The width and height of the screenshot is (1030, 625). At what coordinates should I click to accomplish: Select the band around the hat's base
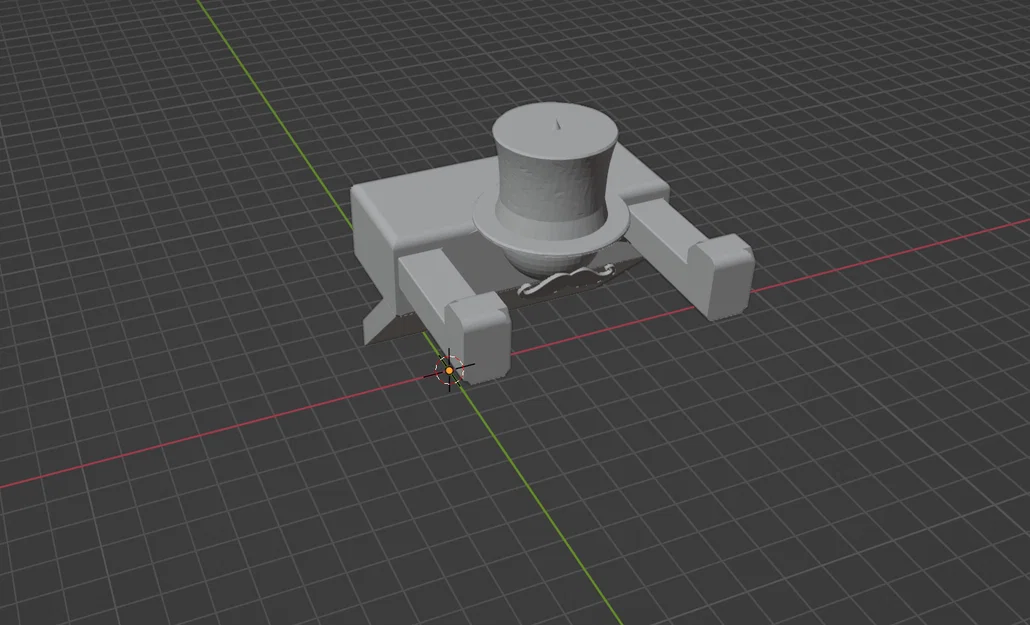coord(552,220)
